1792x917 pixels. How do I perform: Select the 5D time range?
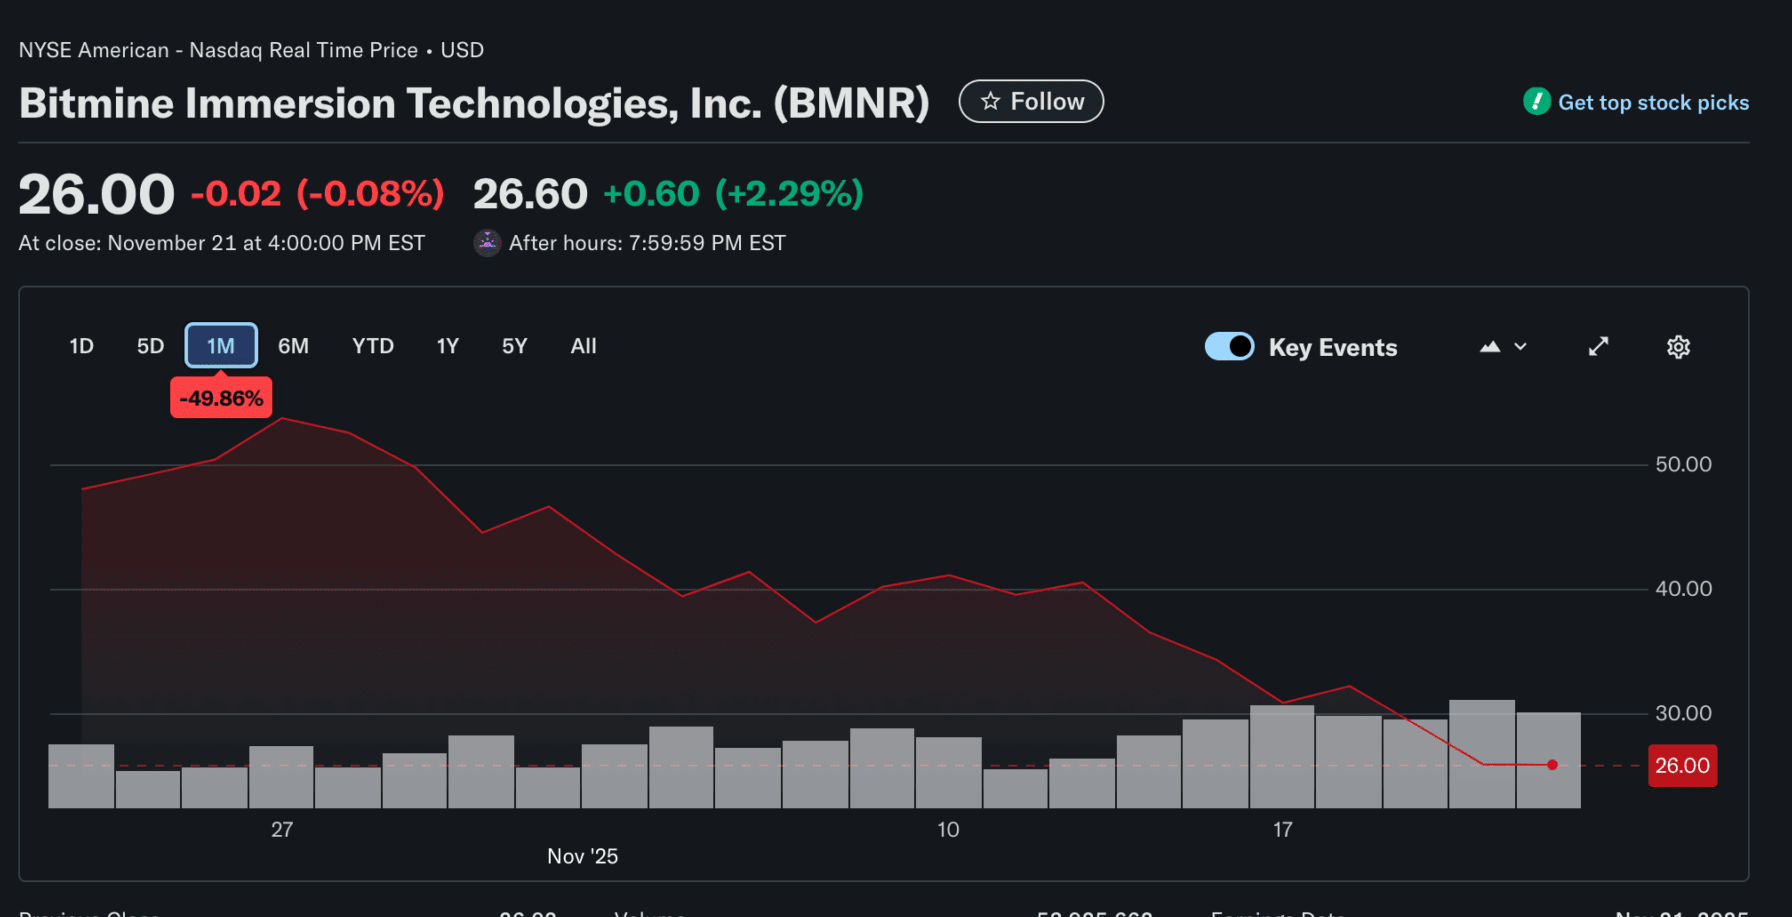click(x=150, y=346)
